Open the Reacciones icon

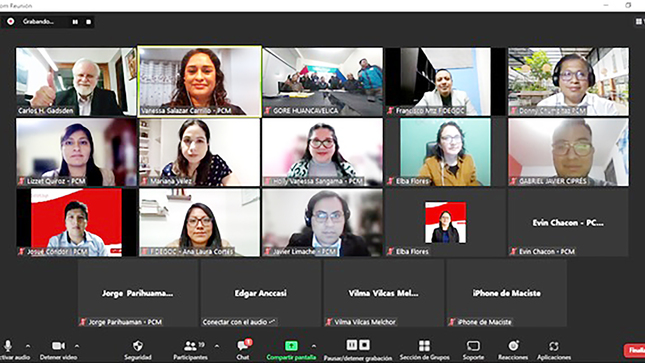513,346
